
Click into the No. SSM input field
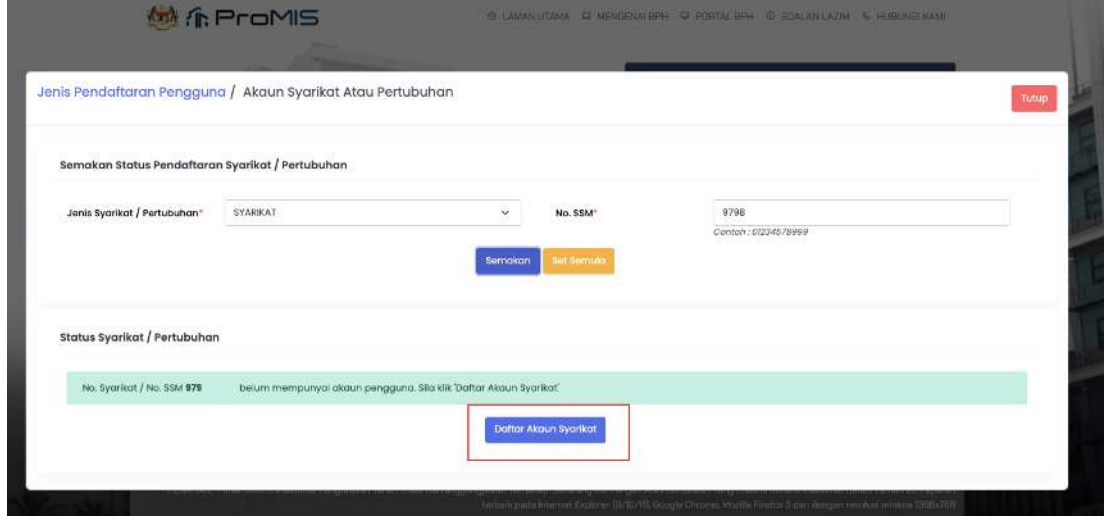[x=862, y=212]
